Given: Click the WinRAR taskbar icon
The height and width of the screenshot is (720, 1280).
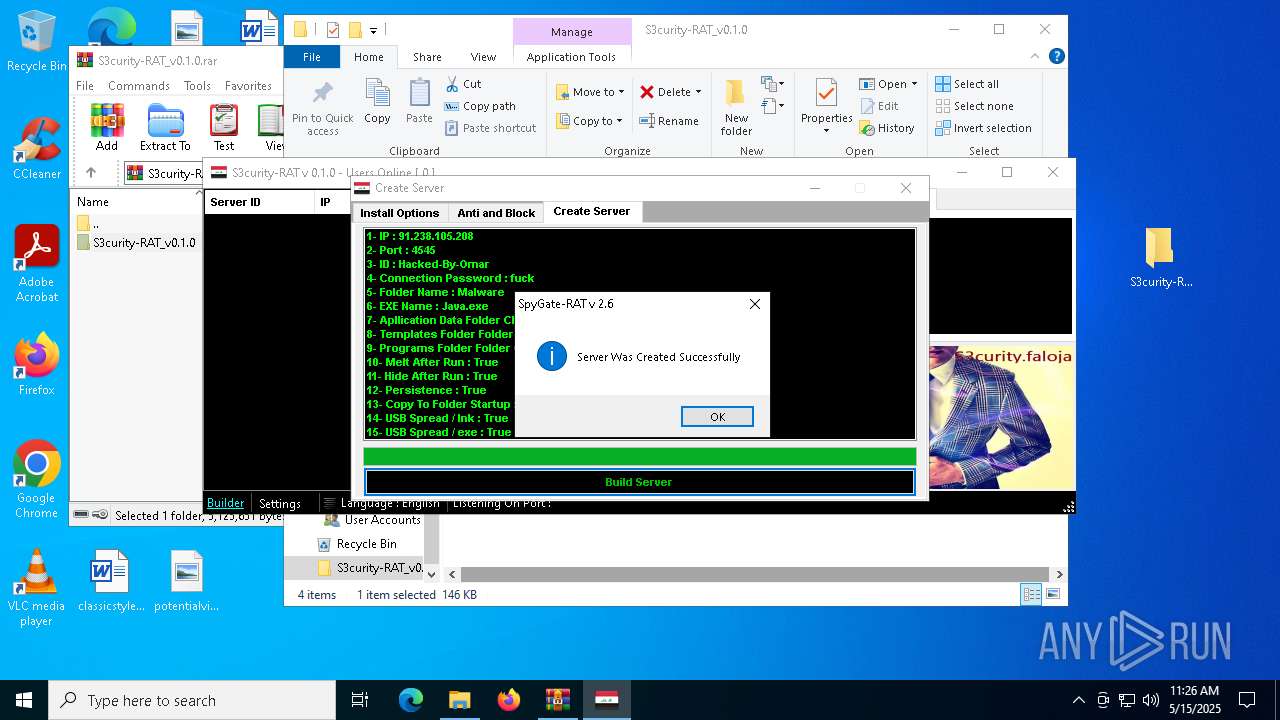Looking at the screenshot, I should click(x=557, y=700).
